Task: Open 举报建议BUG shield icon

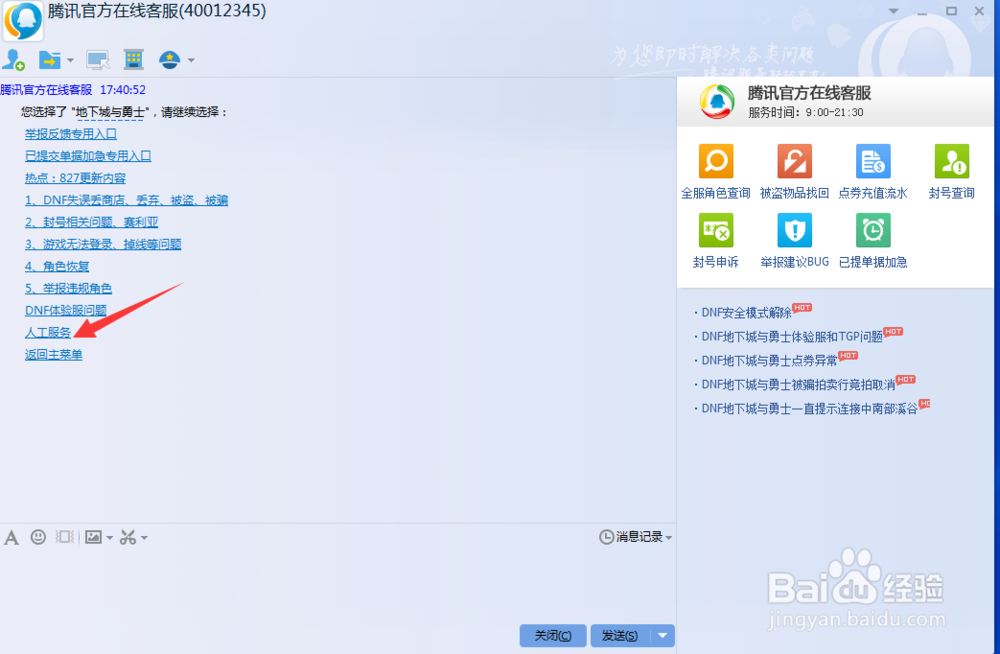Action: click(x=794, y=230)
